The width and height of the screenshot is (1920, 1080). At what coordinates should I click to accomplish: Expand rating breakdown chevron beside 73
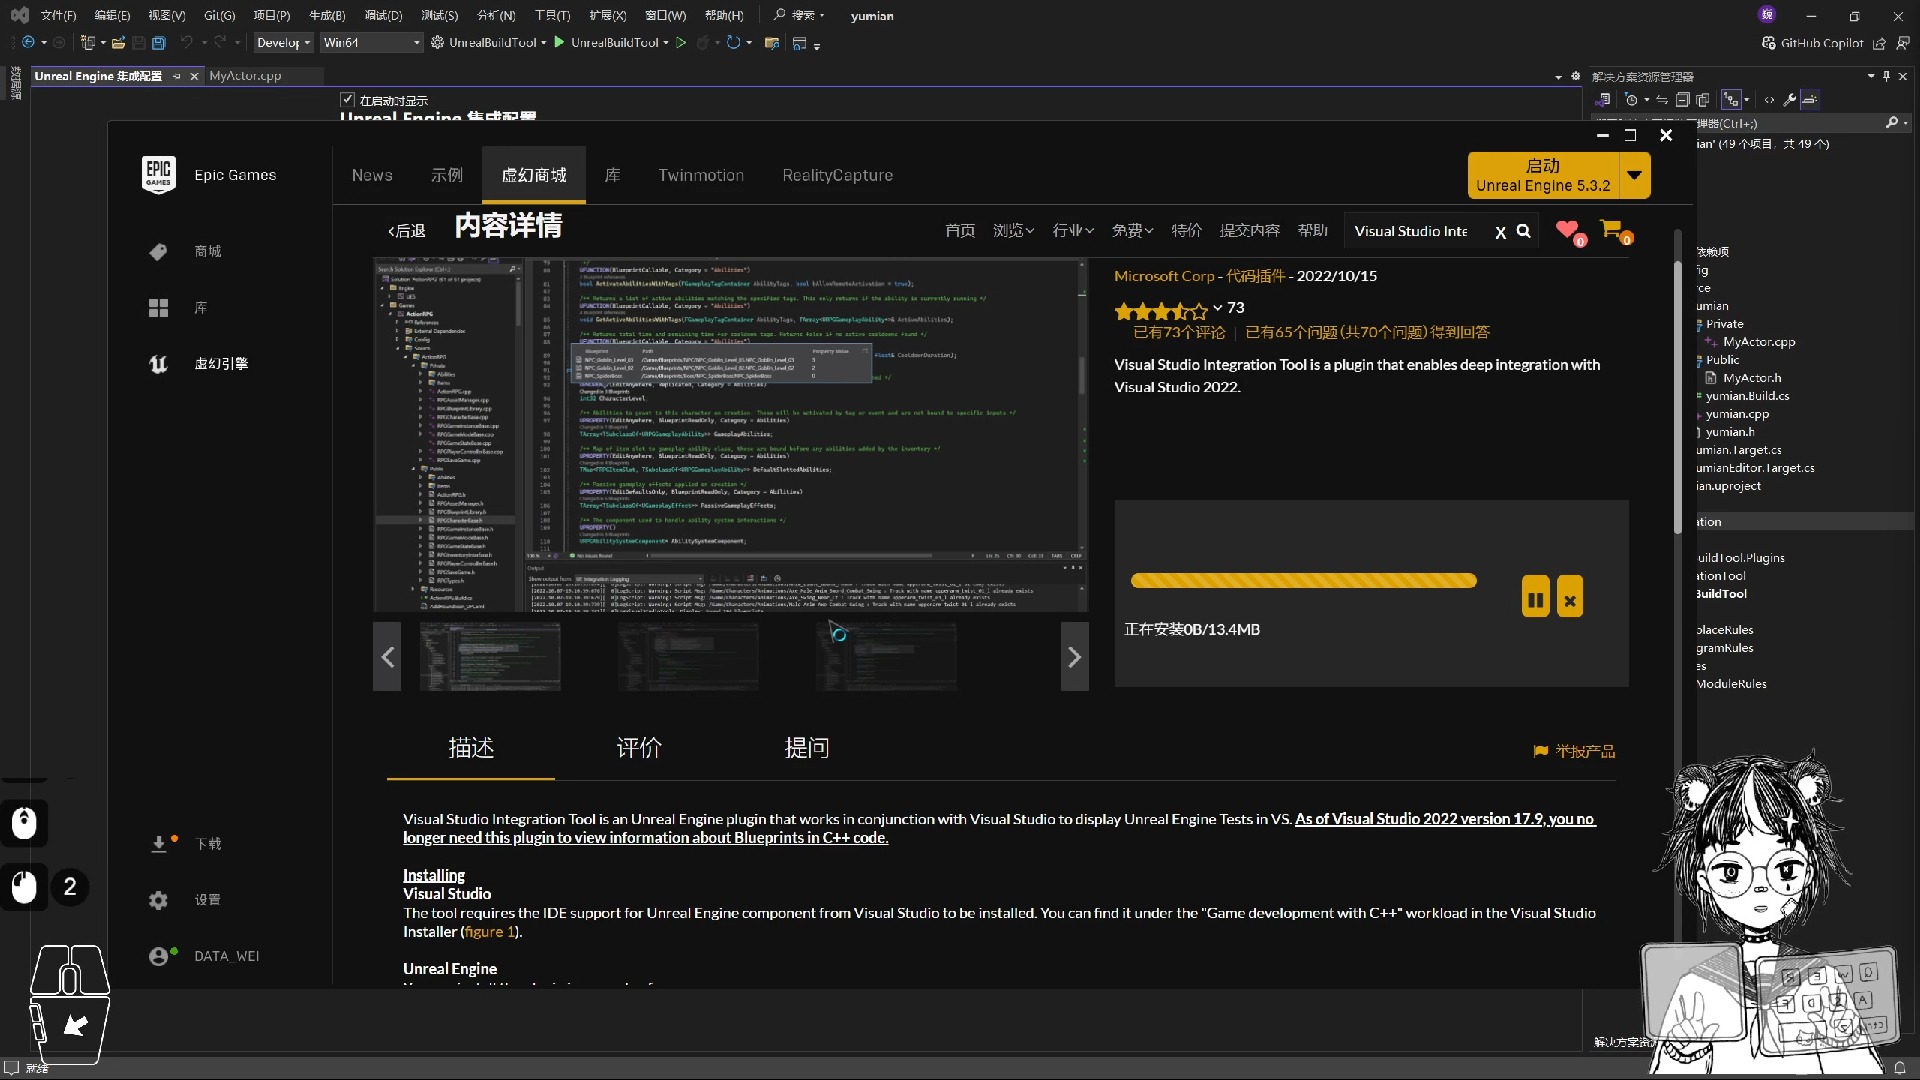[1217, 308]
